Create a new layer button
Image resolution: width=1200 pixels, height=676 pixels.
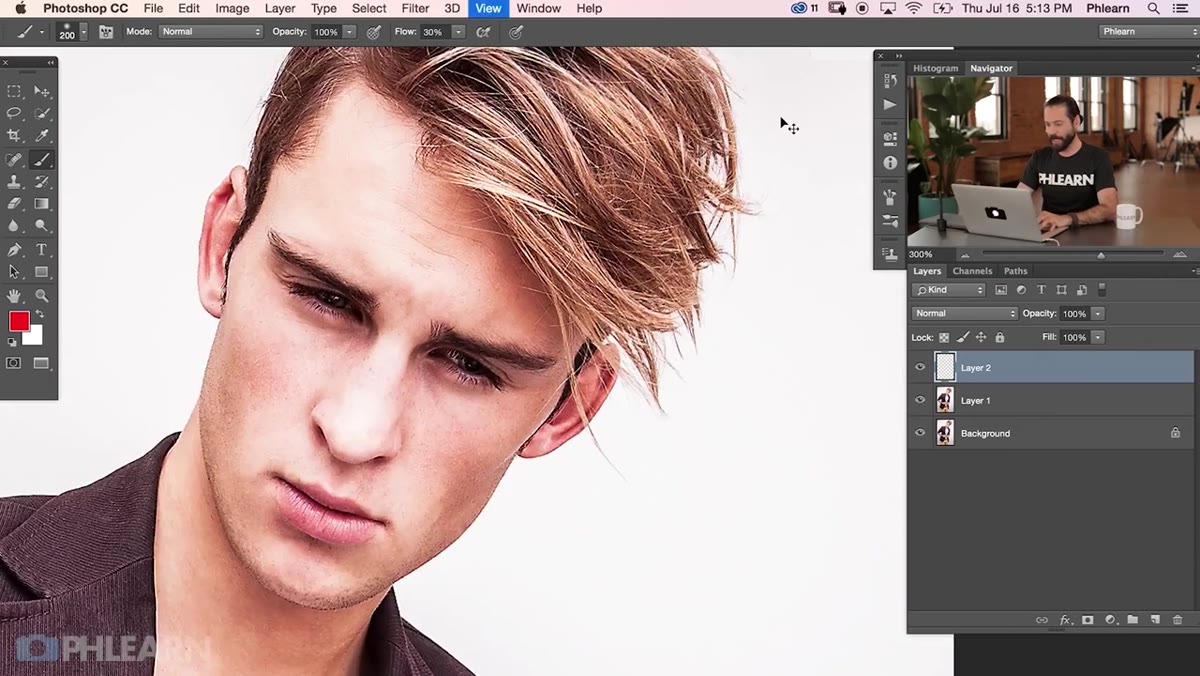point(1155,620)
